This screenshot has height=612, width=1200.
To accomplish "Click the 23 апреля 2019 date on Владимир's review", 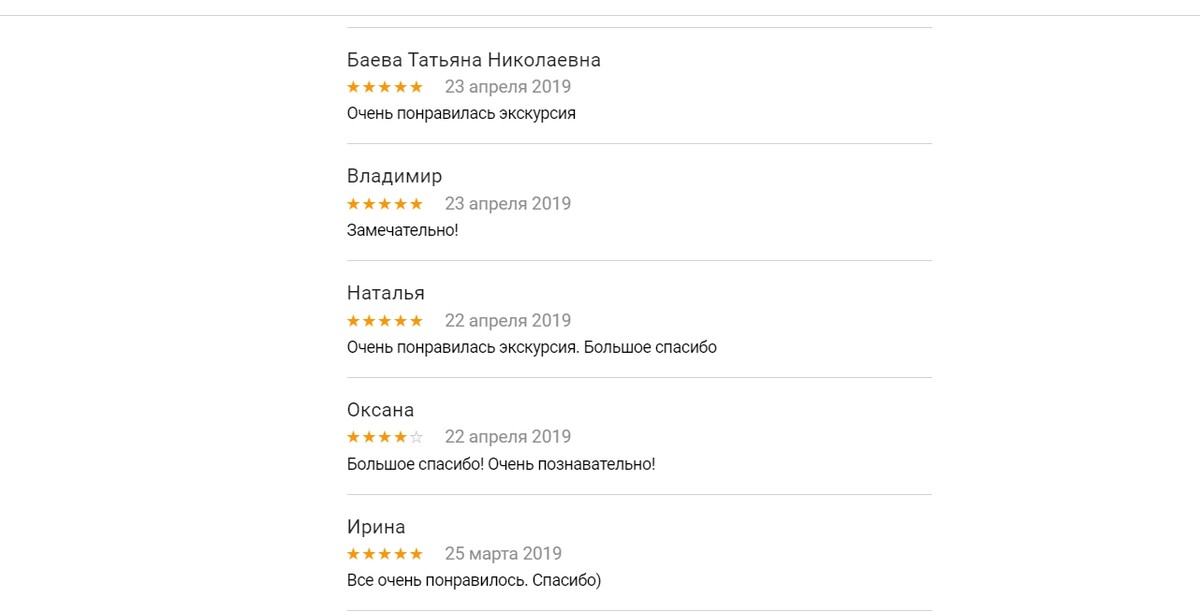I will pos(507,204).
